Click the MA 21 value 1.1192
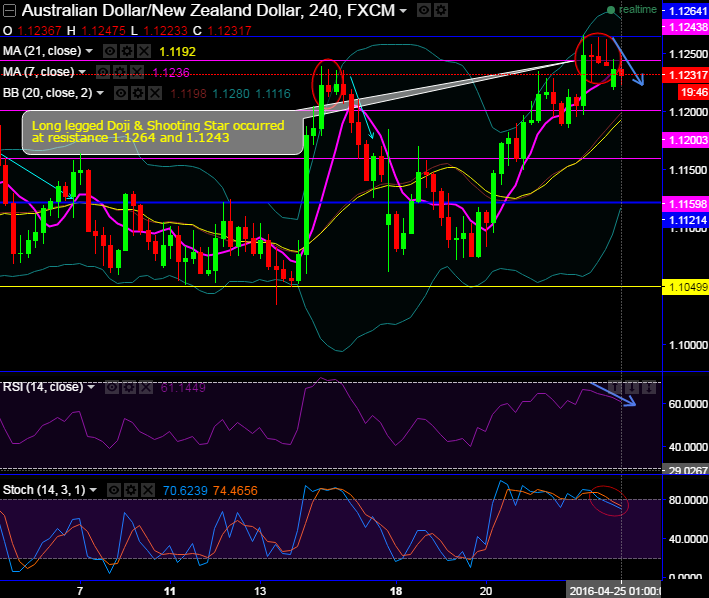 click(x=177, y=52)
